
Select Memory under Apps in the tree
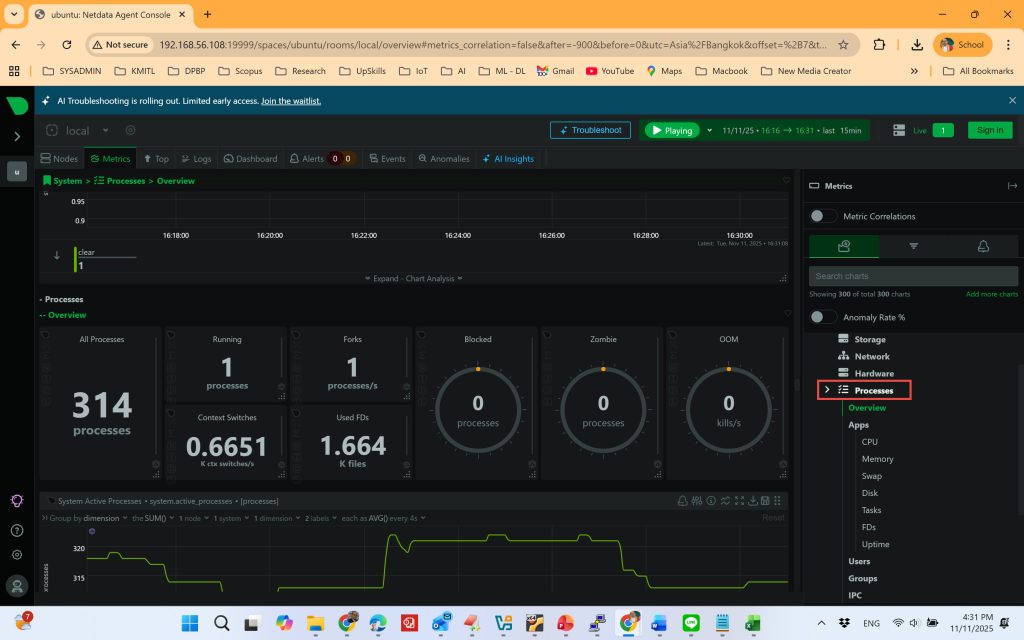pos(877,459)
